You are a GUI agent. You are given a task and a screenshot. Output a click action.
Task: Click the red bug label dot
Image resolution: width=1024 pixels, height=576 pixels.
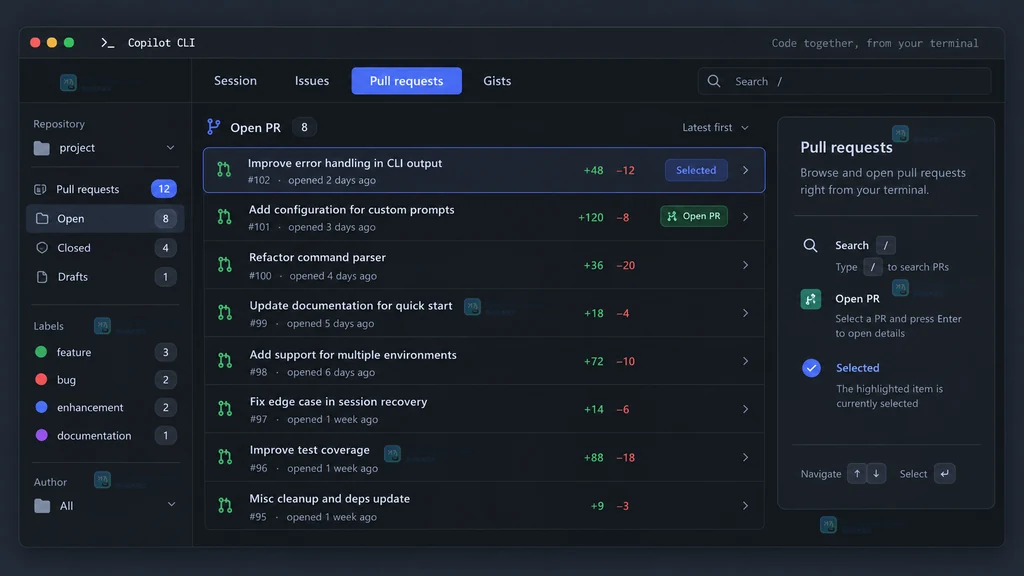point(41,379)
